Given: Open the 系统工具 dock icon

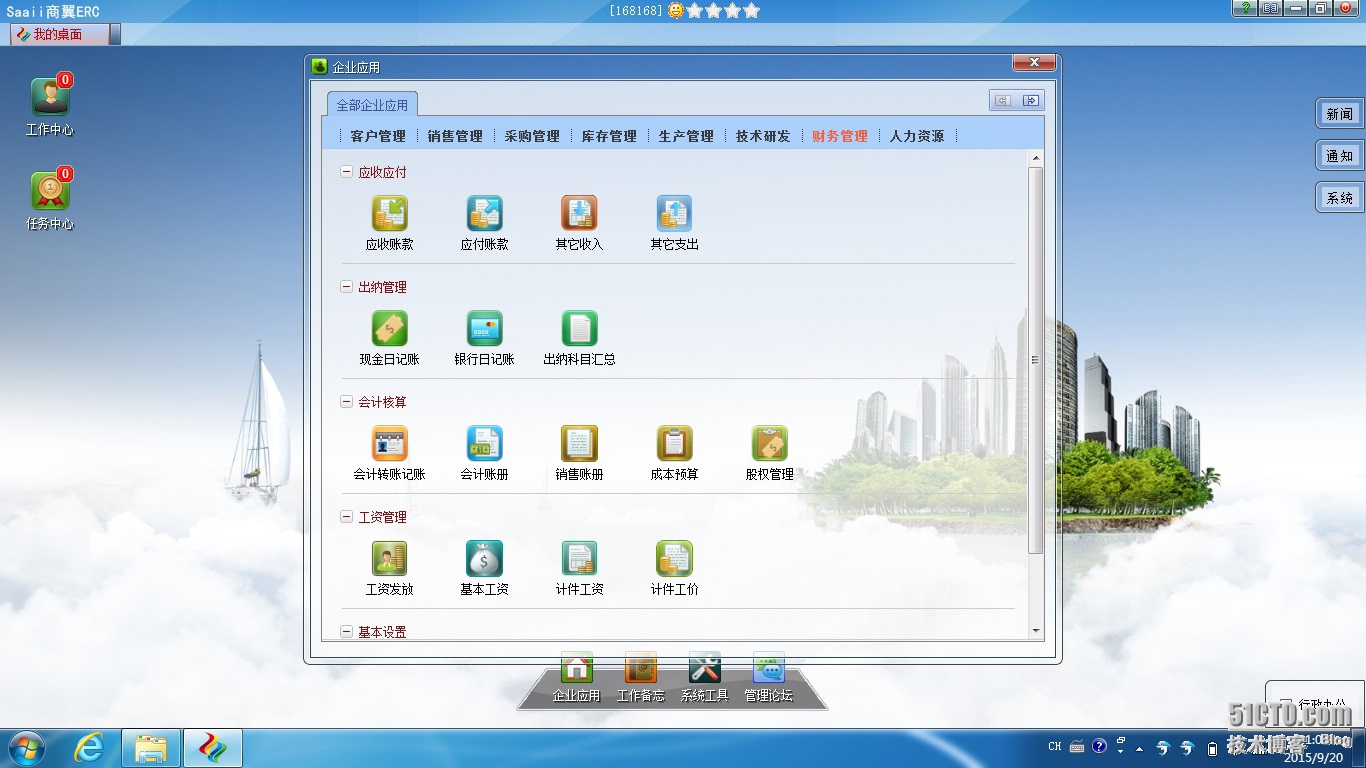Looking at the screenshot, I should (x=704, y=668).
